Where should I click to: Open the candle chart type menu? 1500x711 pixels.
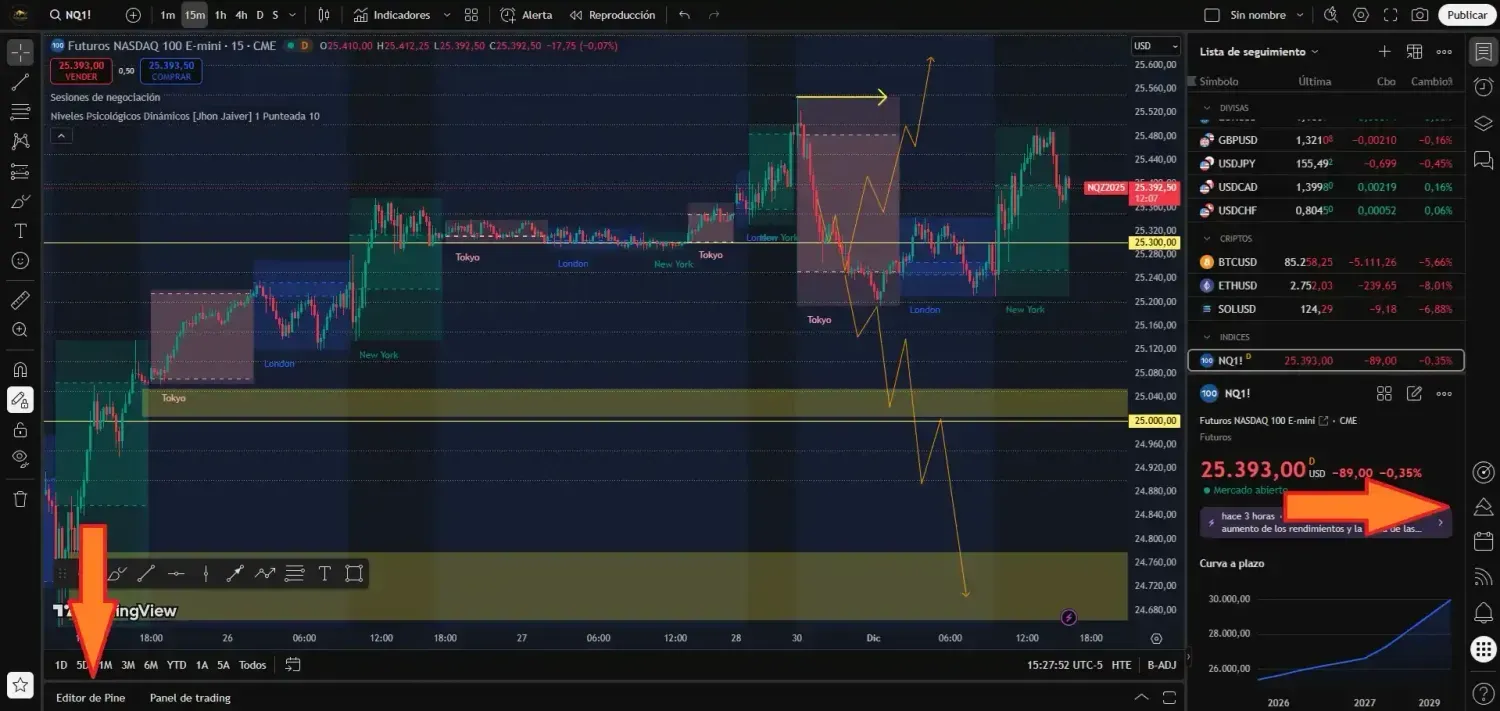coord(323,15)
